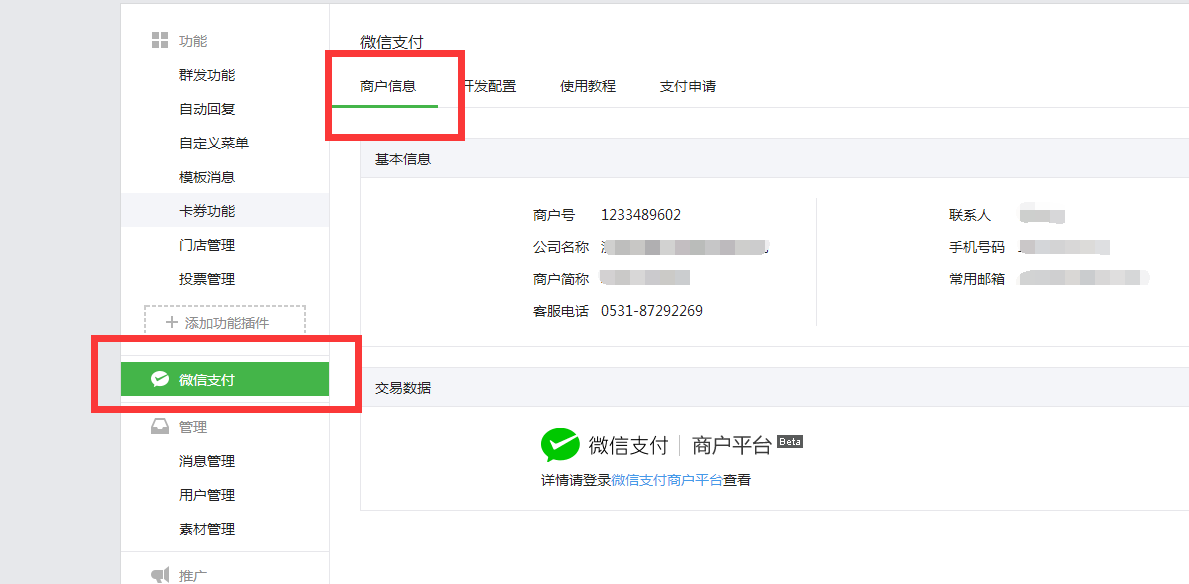
Task: Click the green WeChat Pay logo in 交易数据
Action: tap(560, 445)
